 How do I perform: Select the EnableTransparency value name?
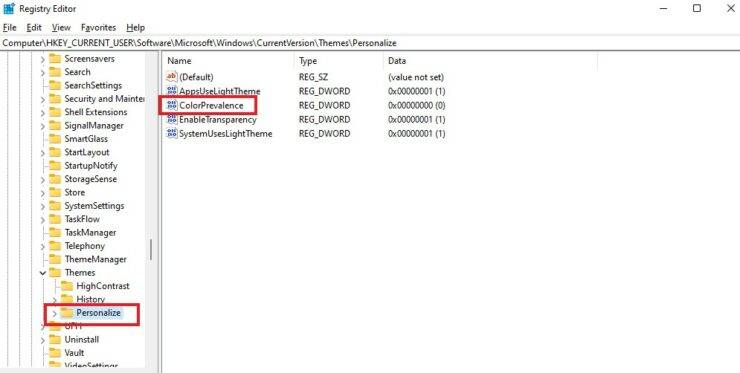pos(218,119)
